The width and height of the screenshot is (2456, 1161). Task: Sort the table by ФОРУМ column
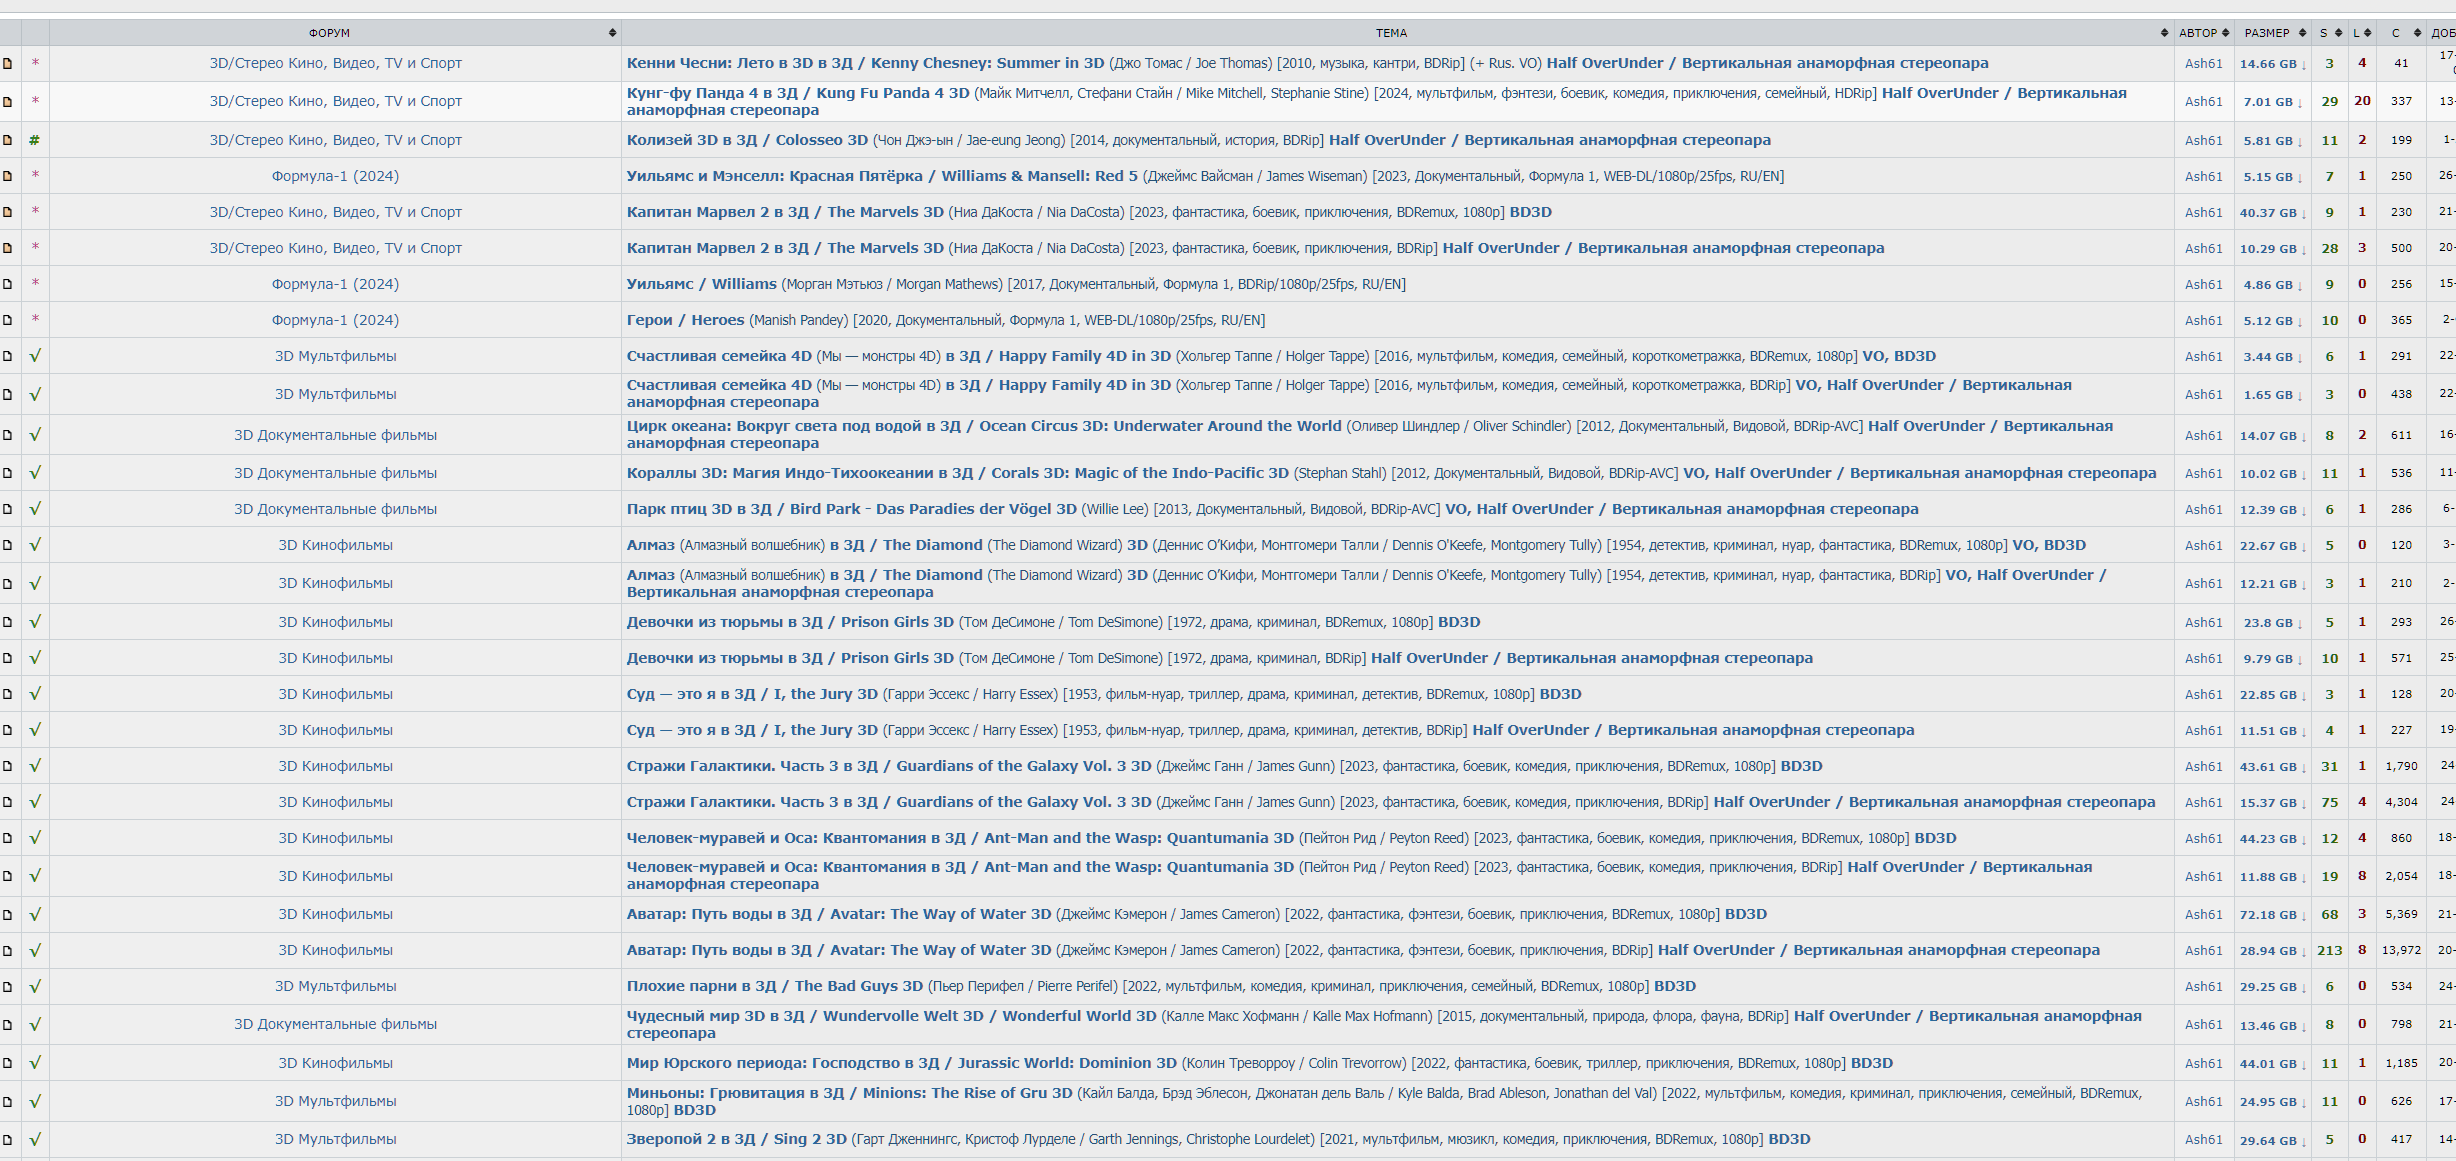point(335,33)
